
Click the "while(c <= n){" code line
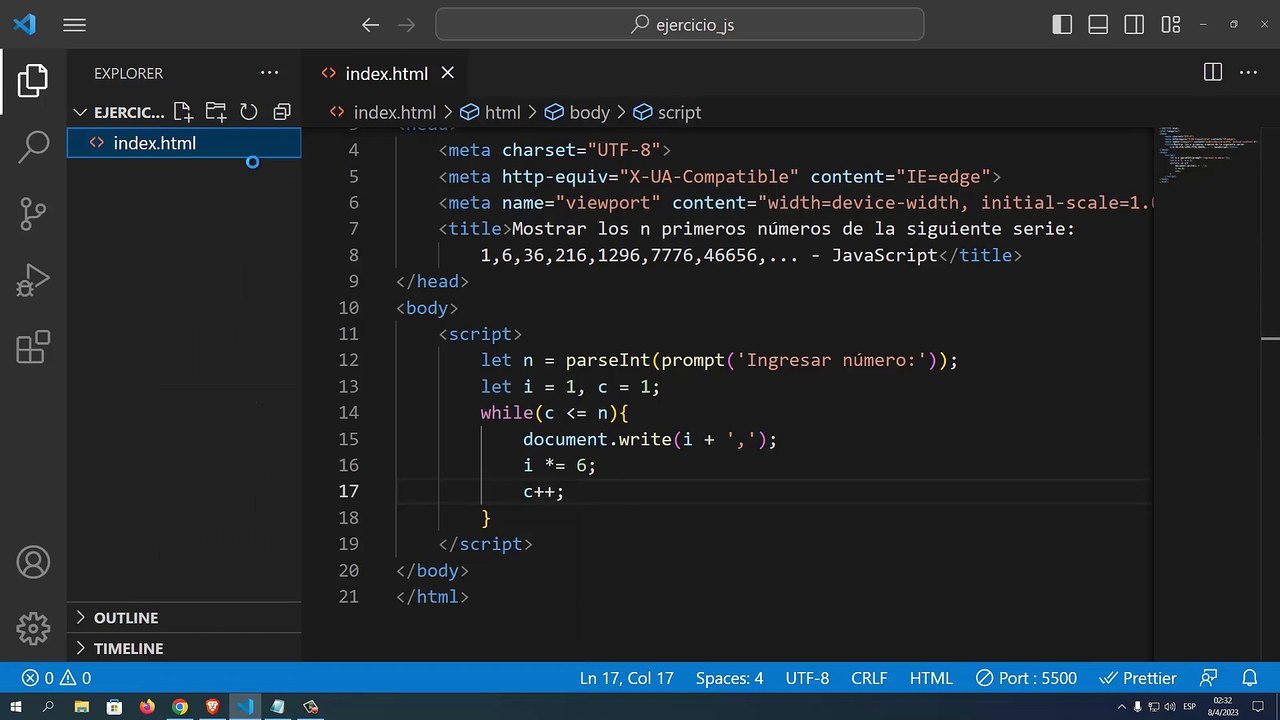click(554, 413)
